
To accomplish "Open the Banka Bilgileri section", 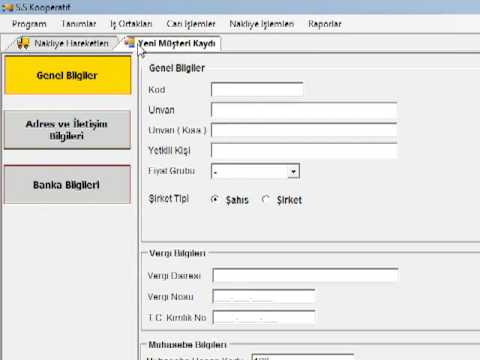I will [x=67, y=184].
